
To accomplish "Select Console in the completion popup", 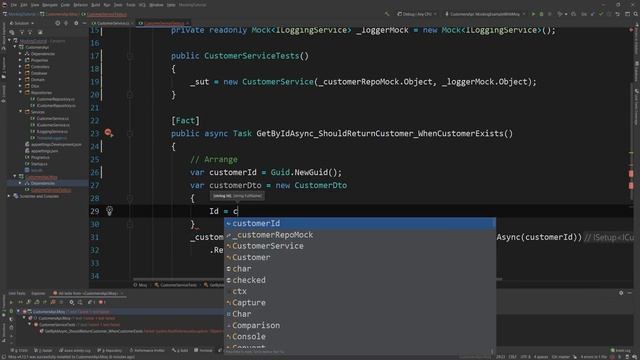I will coord(360,337).
